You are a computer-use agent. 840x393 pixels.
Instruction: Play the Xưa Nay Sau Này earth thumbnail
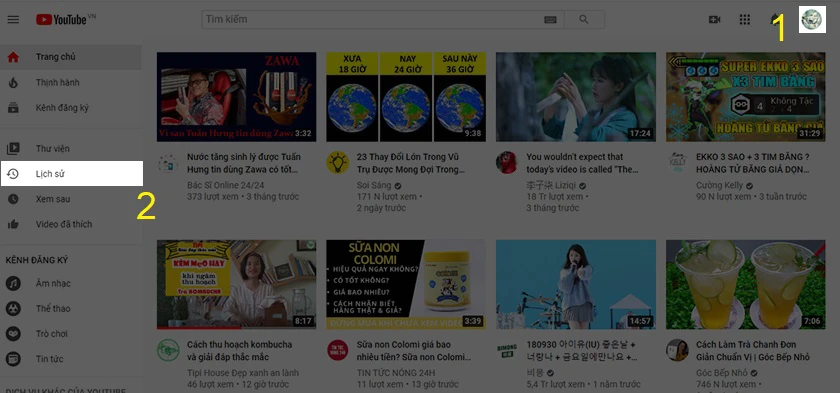point(406,97)
